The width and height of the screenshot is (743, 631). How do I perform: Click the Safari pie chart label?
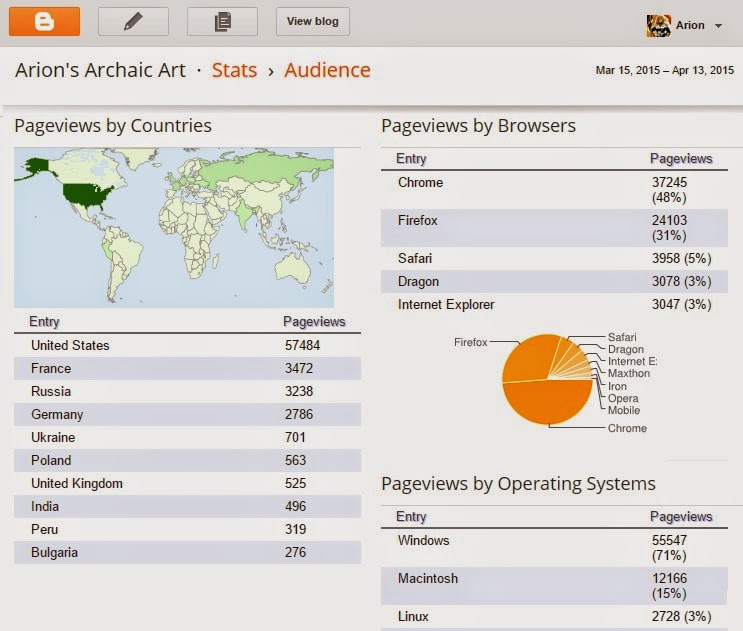(622, 337)
